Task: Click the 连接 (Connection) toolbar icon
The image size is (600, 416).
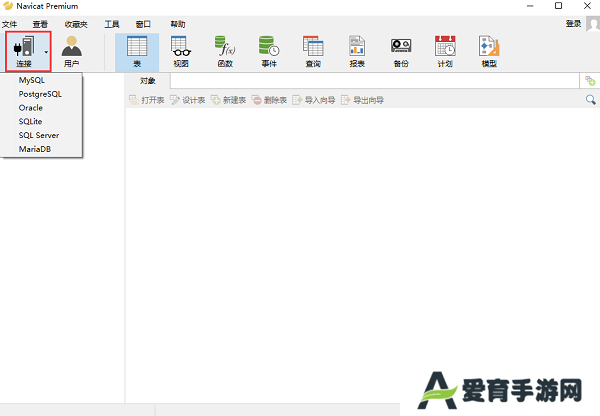Action: (24, 51)
